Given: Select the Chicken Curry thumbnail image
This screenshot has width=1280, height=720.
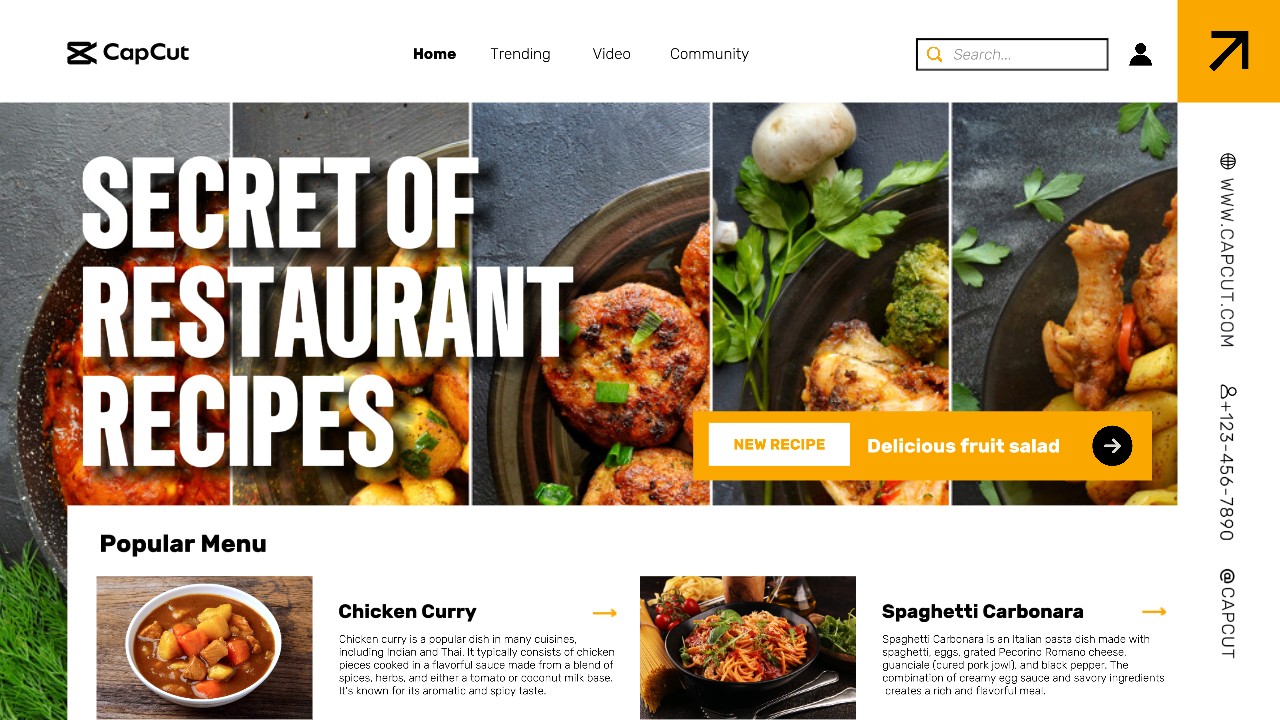Looking at the screenshot, I should [x=204, y=647].
